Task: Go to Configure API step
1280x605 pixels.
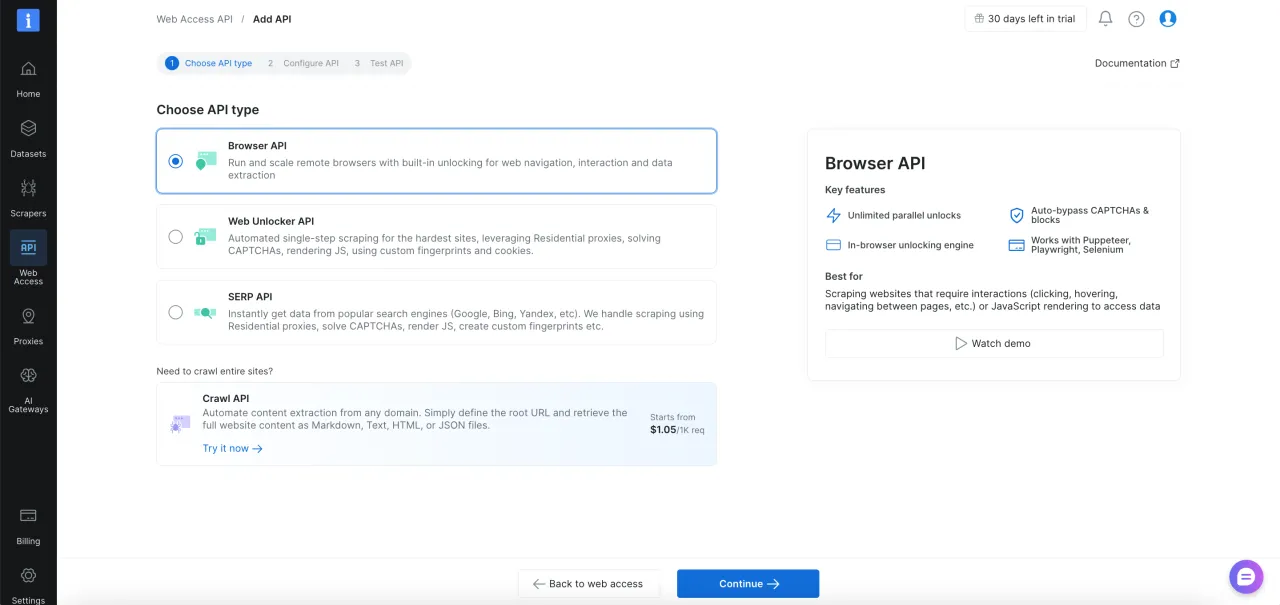Action: coord(303,63)
